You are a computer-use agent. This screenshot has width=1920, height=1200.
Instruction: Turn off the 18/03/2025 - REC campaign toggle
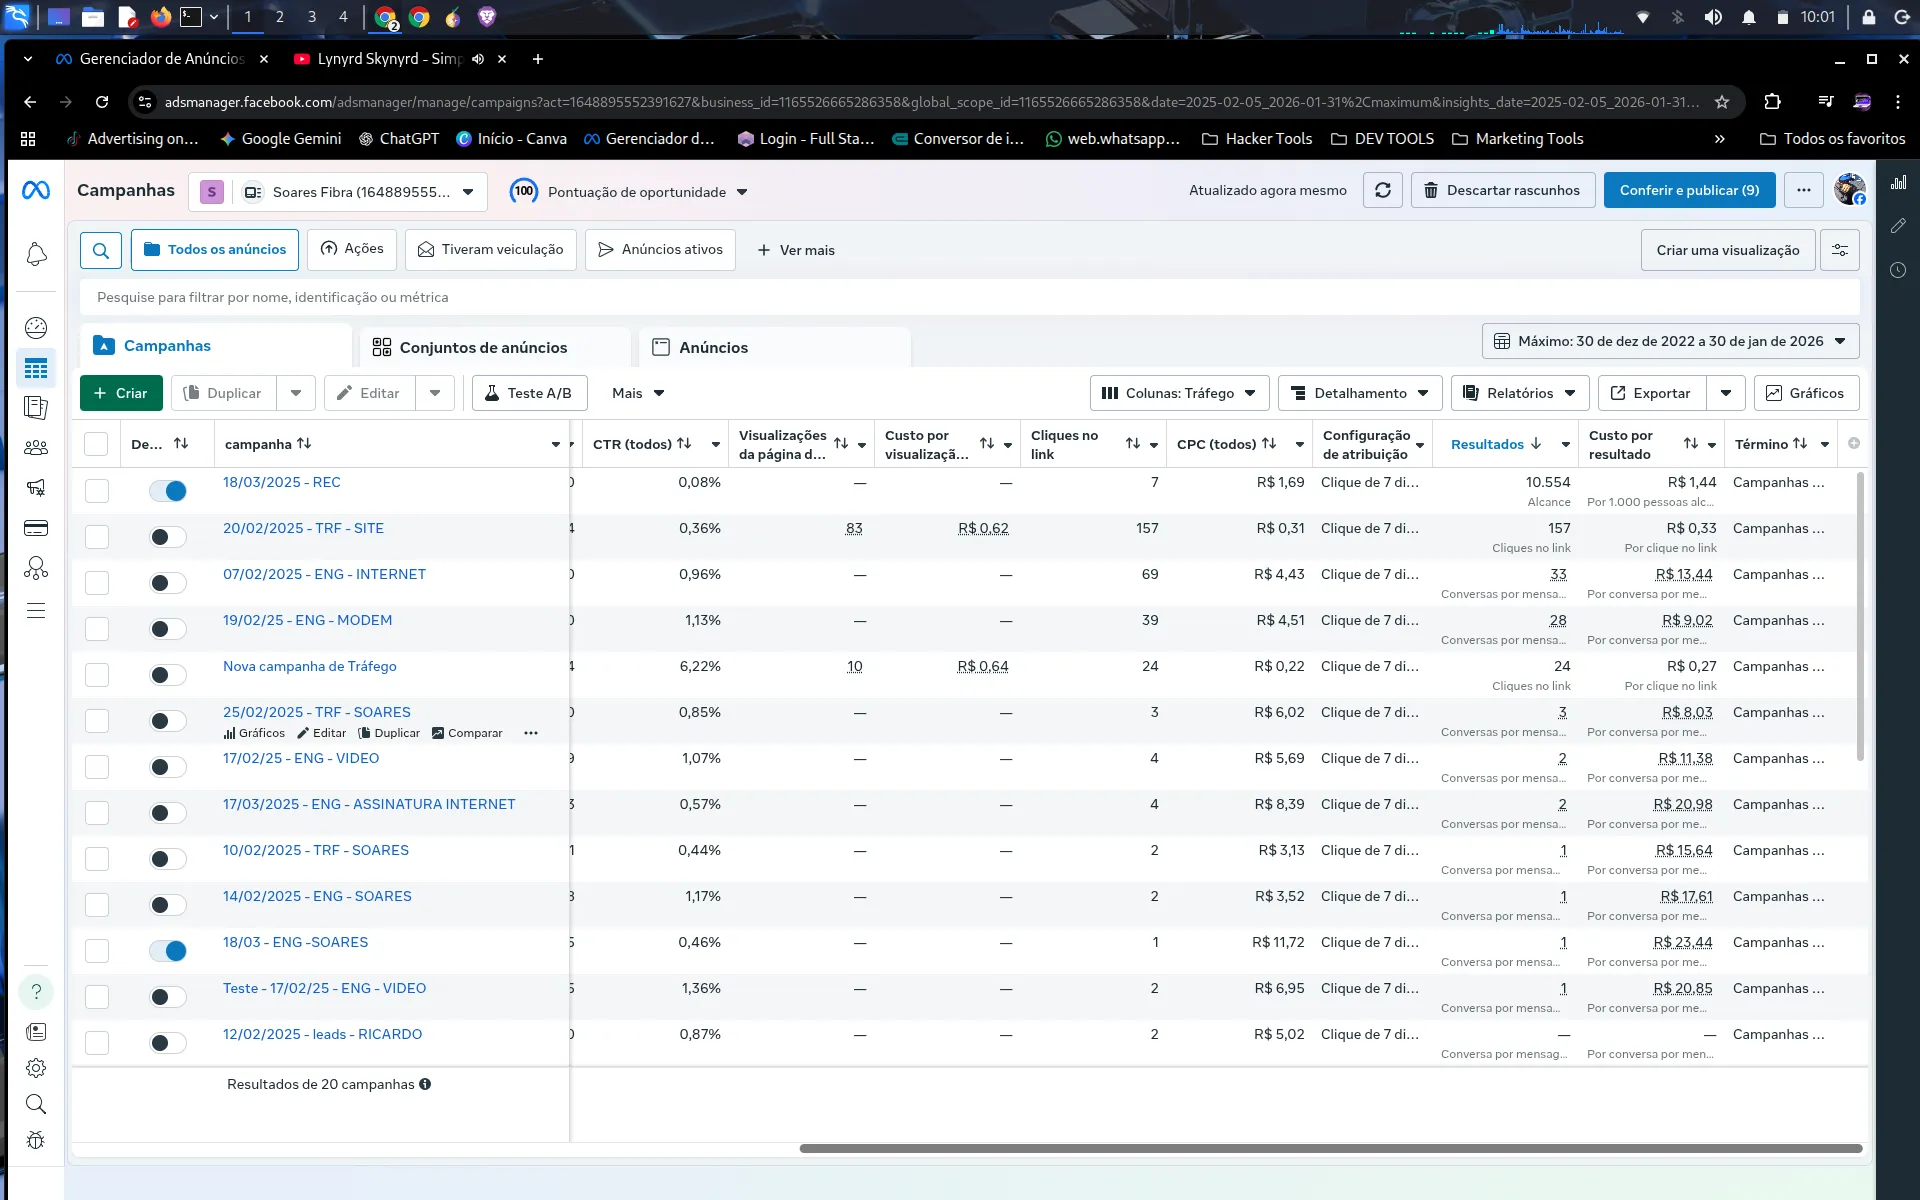(168, 491)
